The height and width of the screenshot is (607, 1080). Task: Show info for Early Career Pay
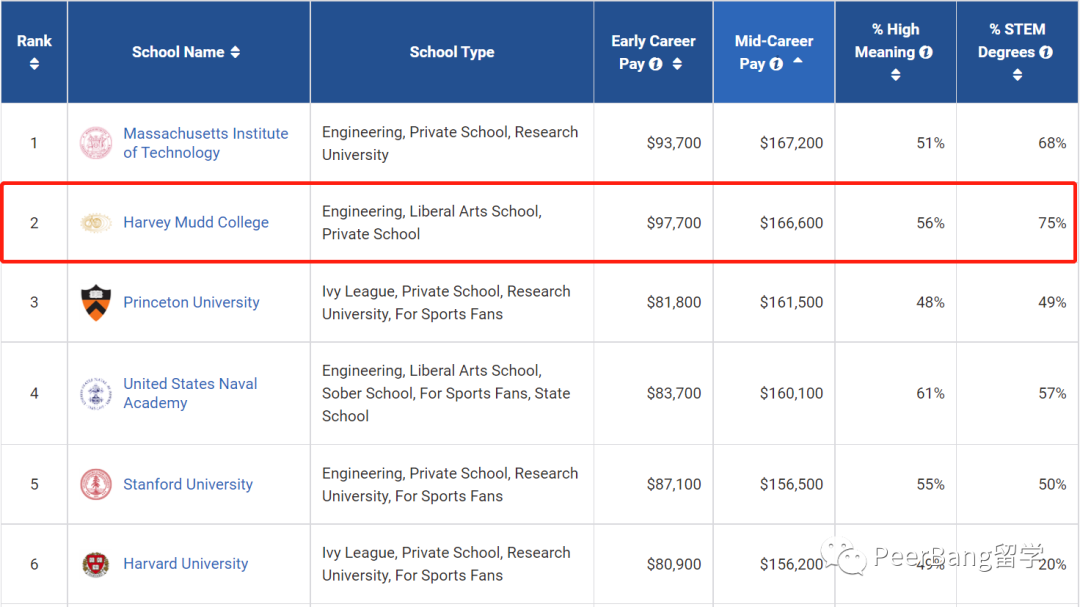click(x=656, y=64)
